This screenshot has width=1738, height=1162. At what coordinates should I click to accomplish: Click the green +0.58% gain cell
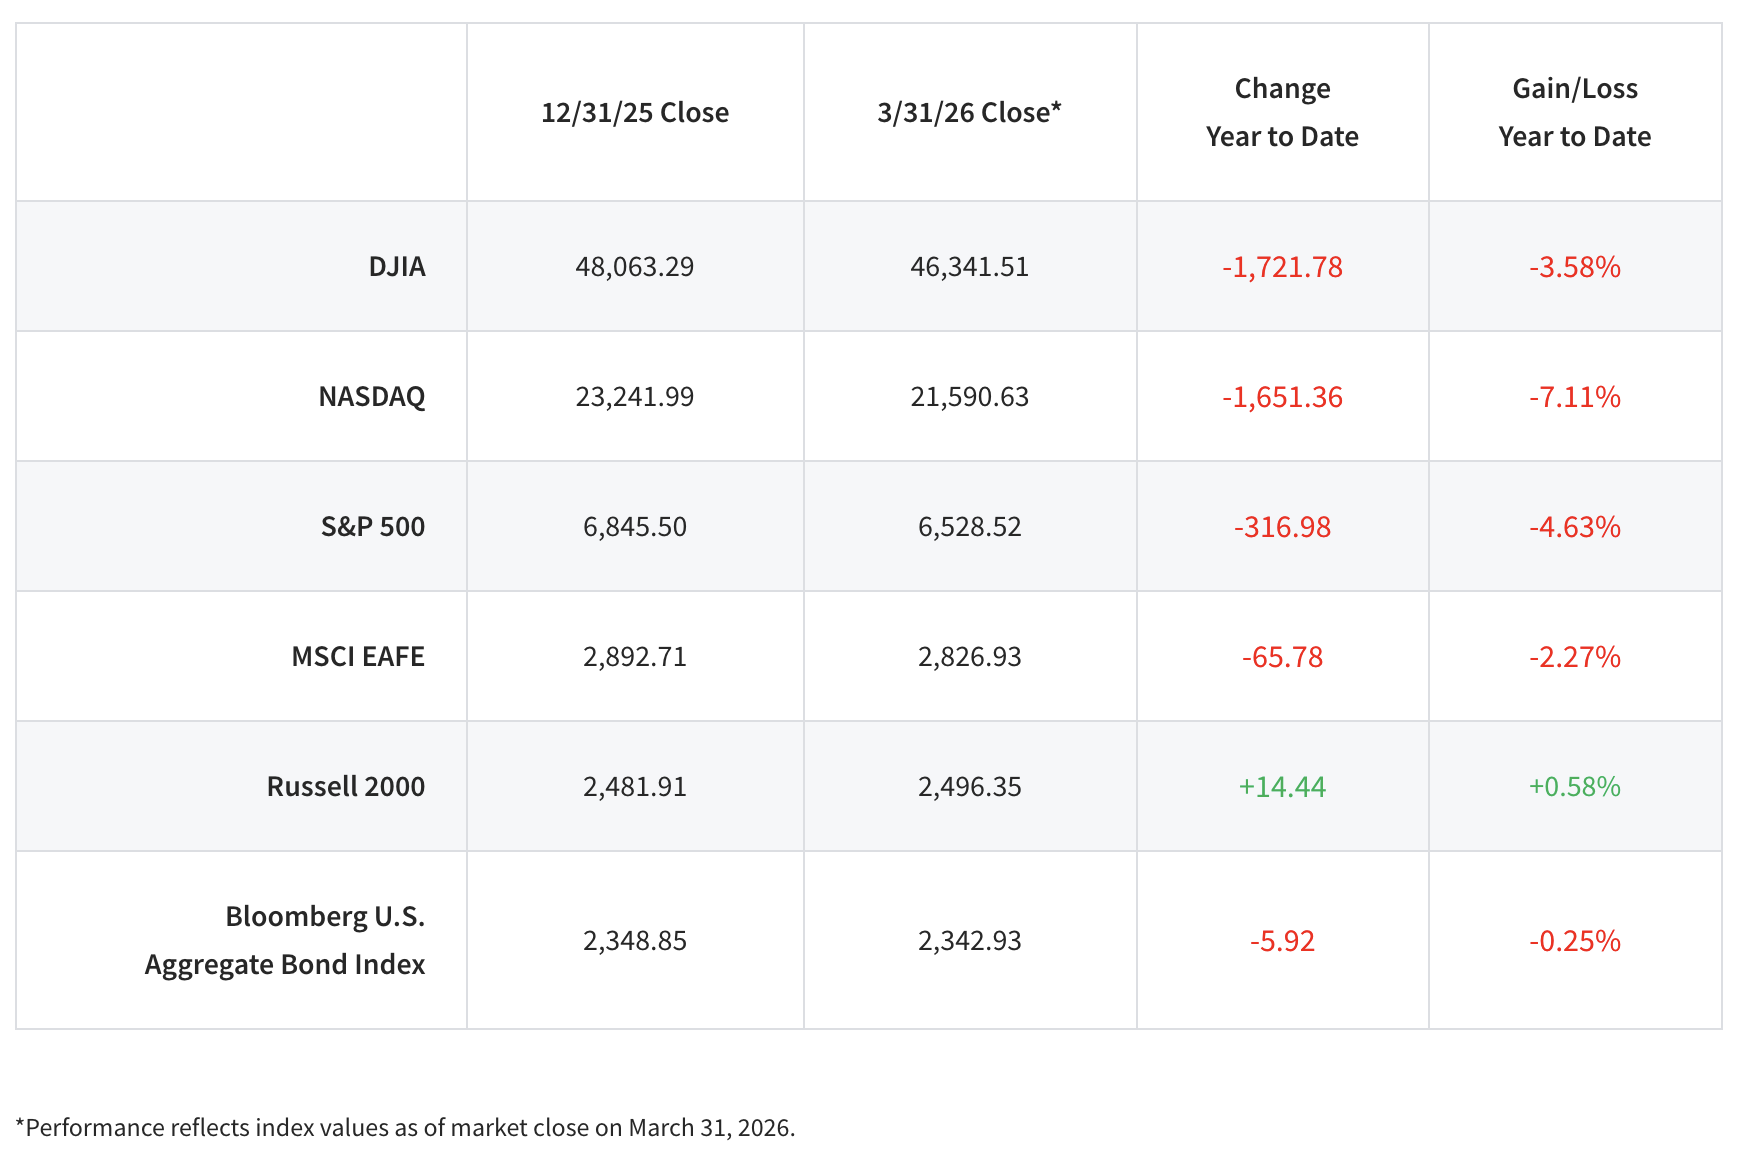coord(1574,787)
